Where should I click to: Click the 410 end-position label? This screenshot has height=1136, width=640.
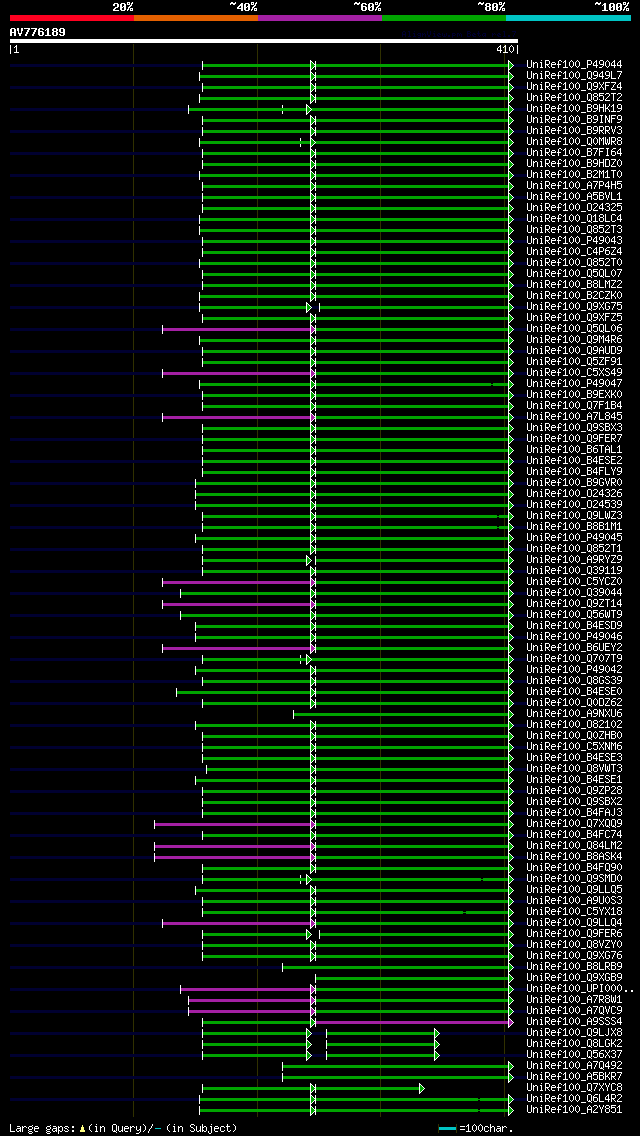pyautogui.click(x=505, y=49)
